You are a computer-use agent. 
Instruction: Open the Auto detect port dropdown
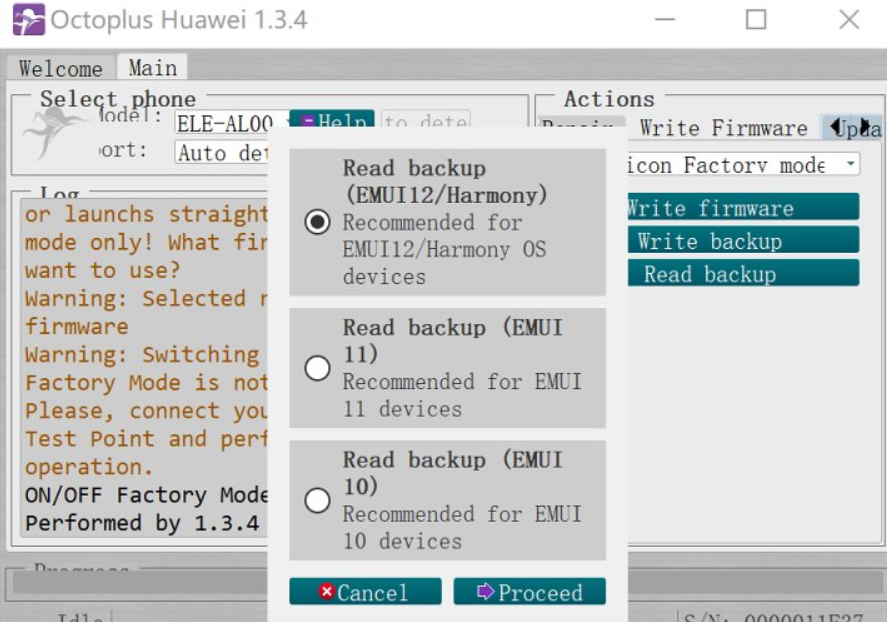(x=221, y=153)
